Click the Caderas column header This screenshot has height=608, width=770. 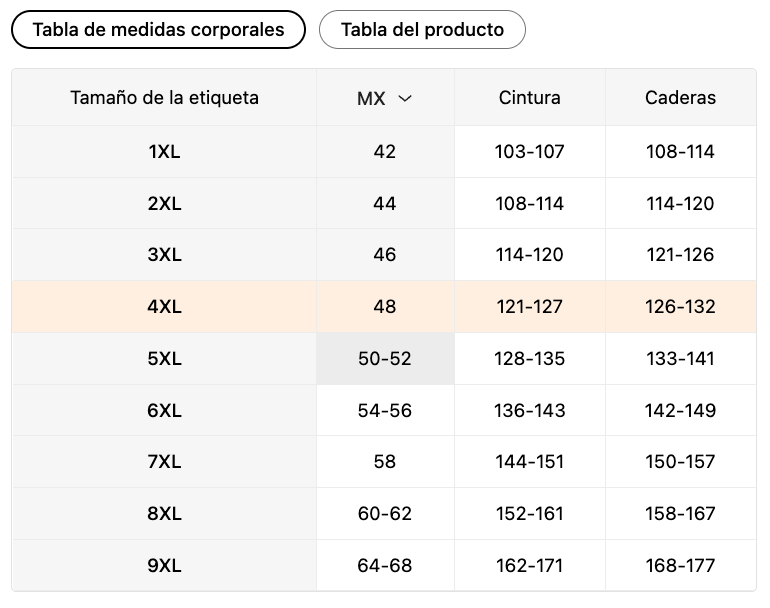pos(680,98)
